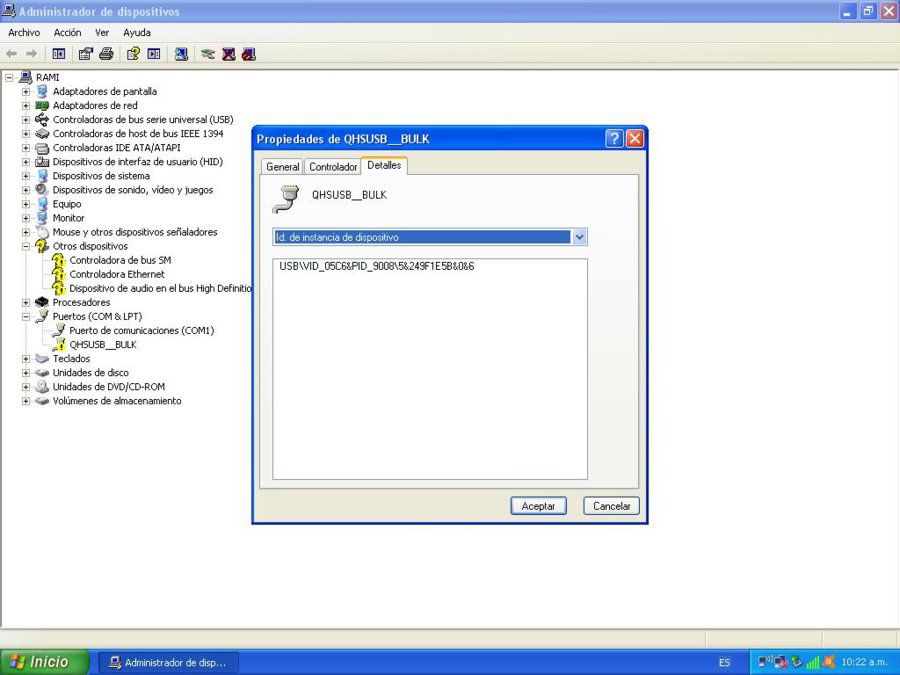900x675 pixels.
Task: Open the Ver menu
Action: pos(102,33)
